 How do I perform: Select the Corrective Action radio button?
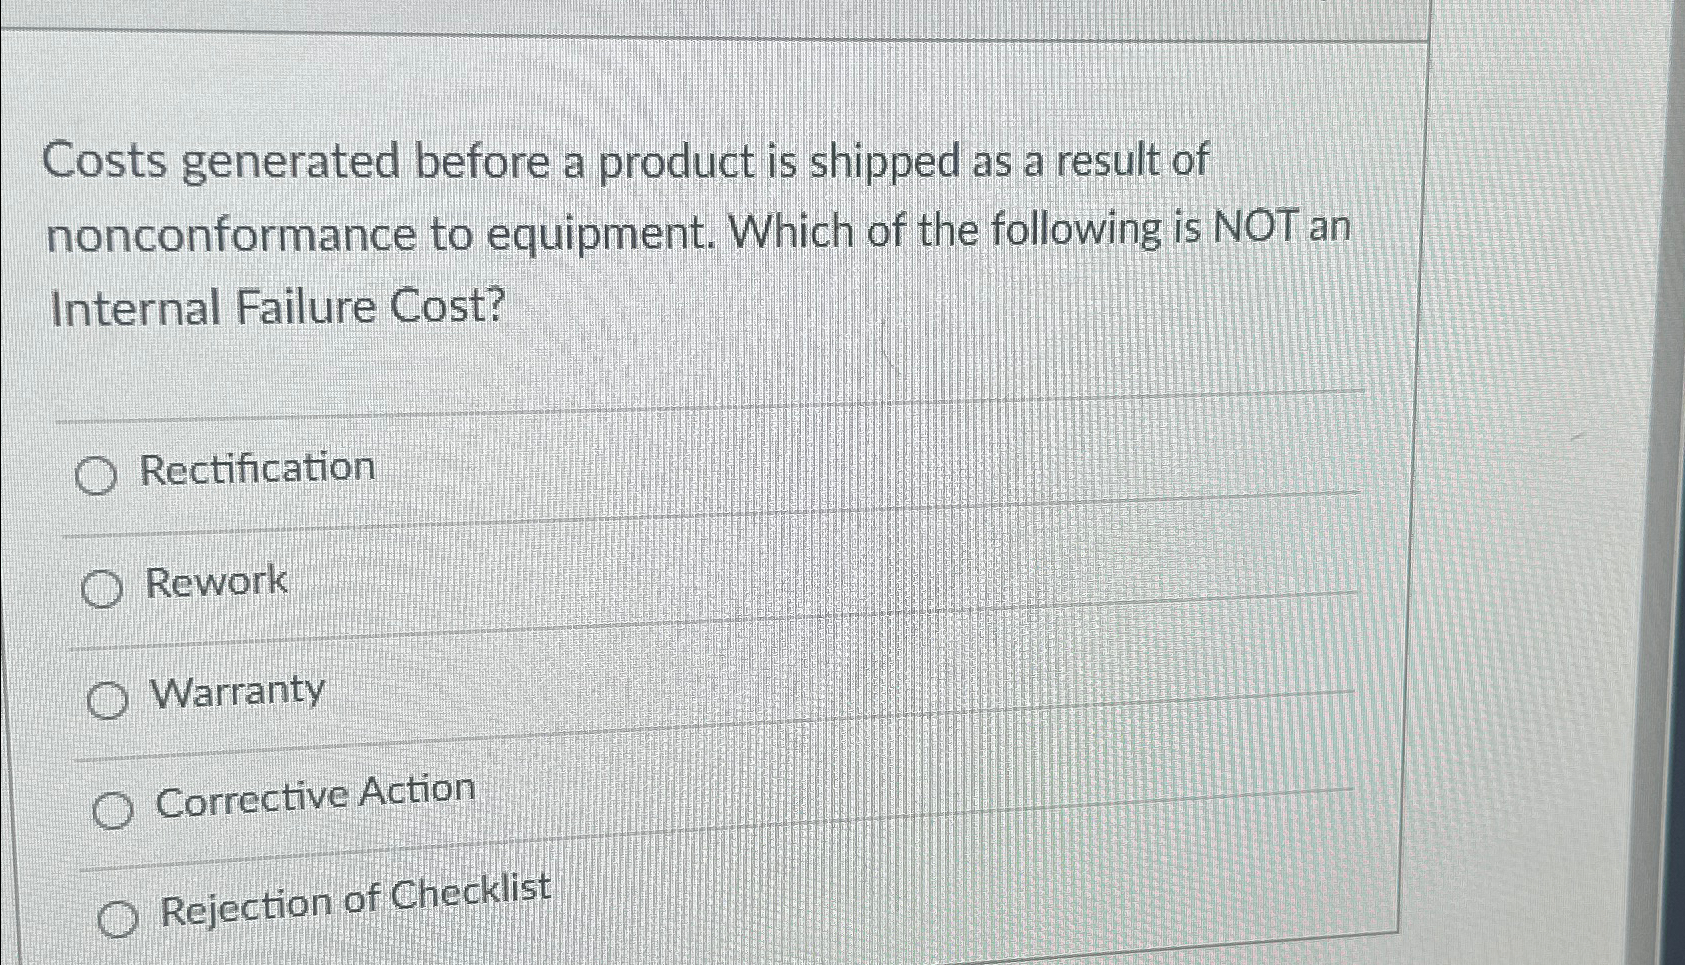coord(112,810)
